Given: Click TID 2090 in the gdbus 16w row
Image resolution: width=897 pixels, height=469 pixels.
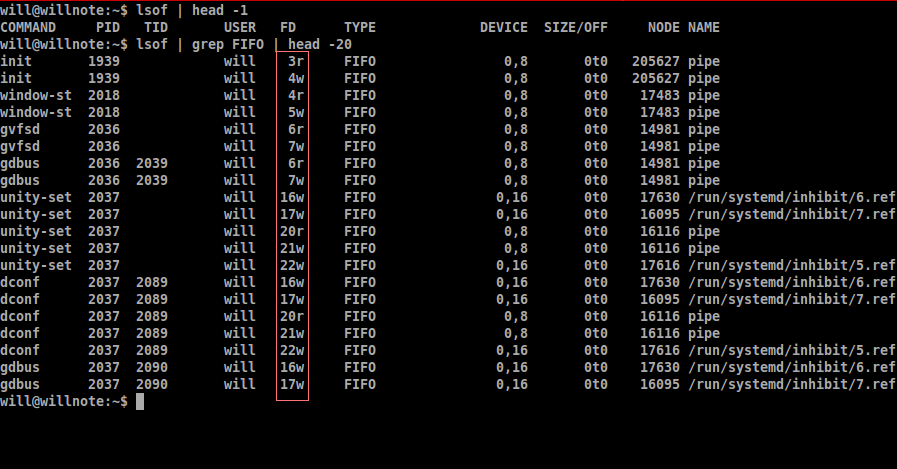Looking at the screenshot, I should coord(152,367).
